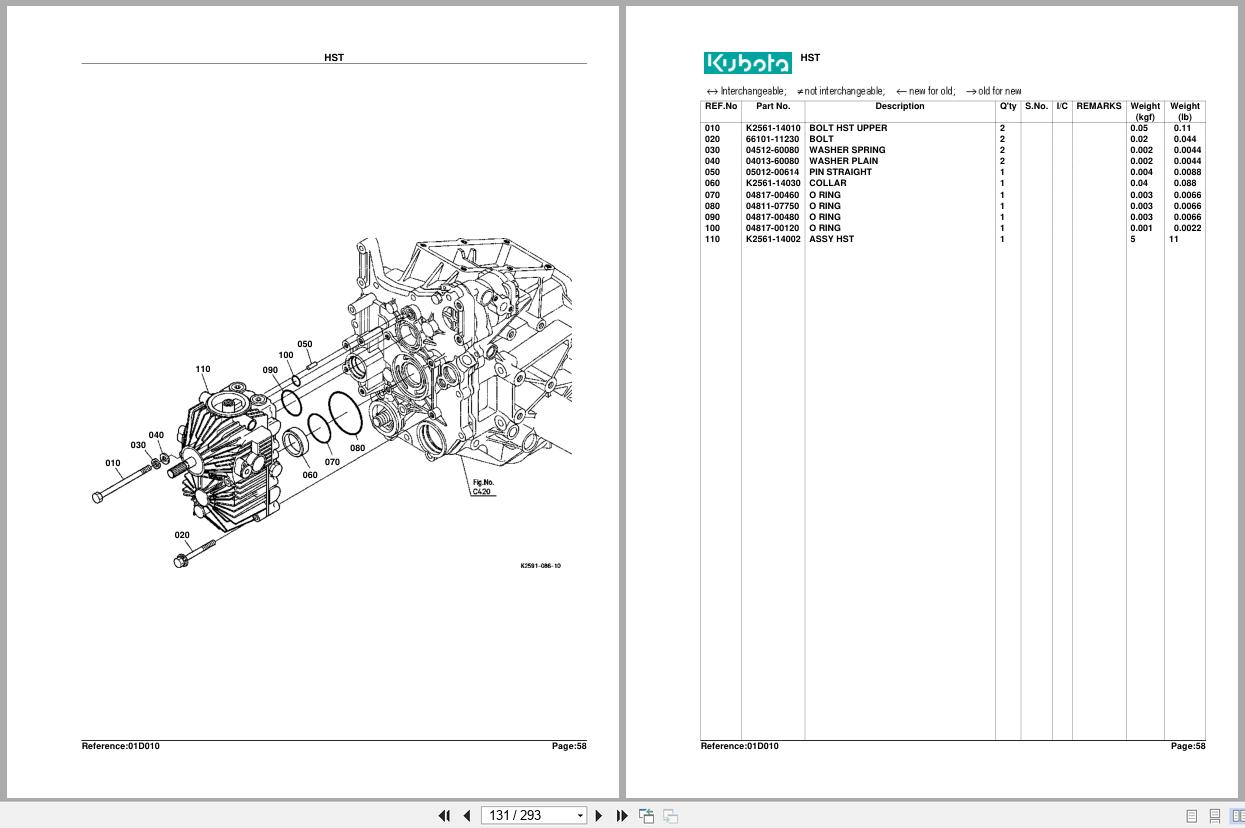
Task: Select callout 110 on the exploded diagram
Action: [203, 368]
